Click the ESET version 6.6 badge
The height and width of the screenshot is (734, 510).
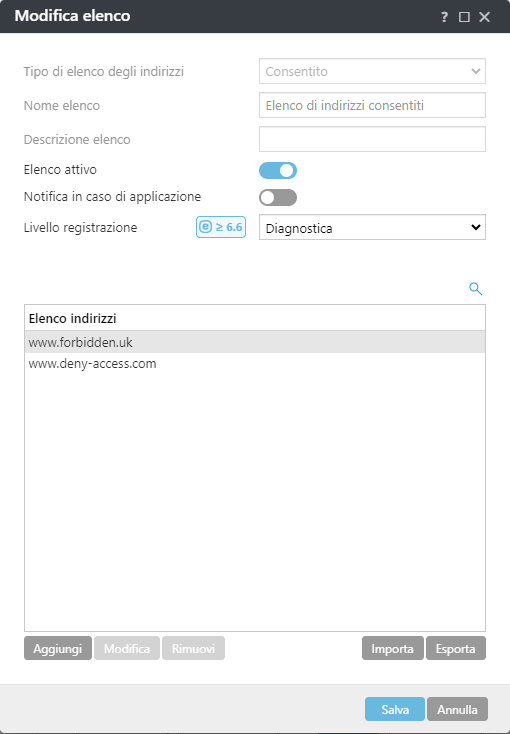(221, 227)
